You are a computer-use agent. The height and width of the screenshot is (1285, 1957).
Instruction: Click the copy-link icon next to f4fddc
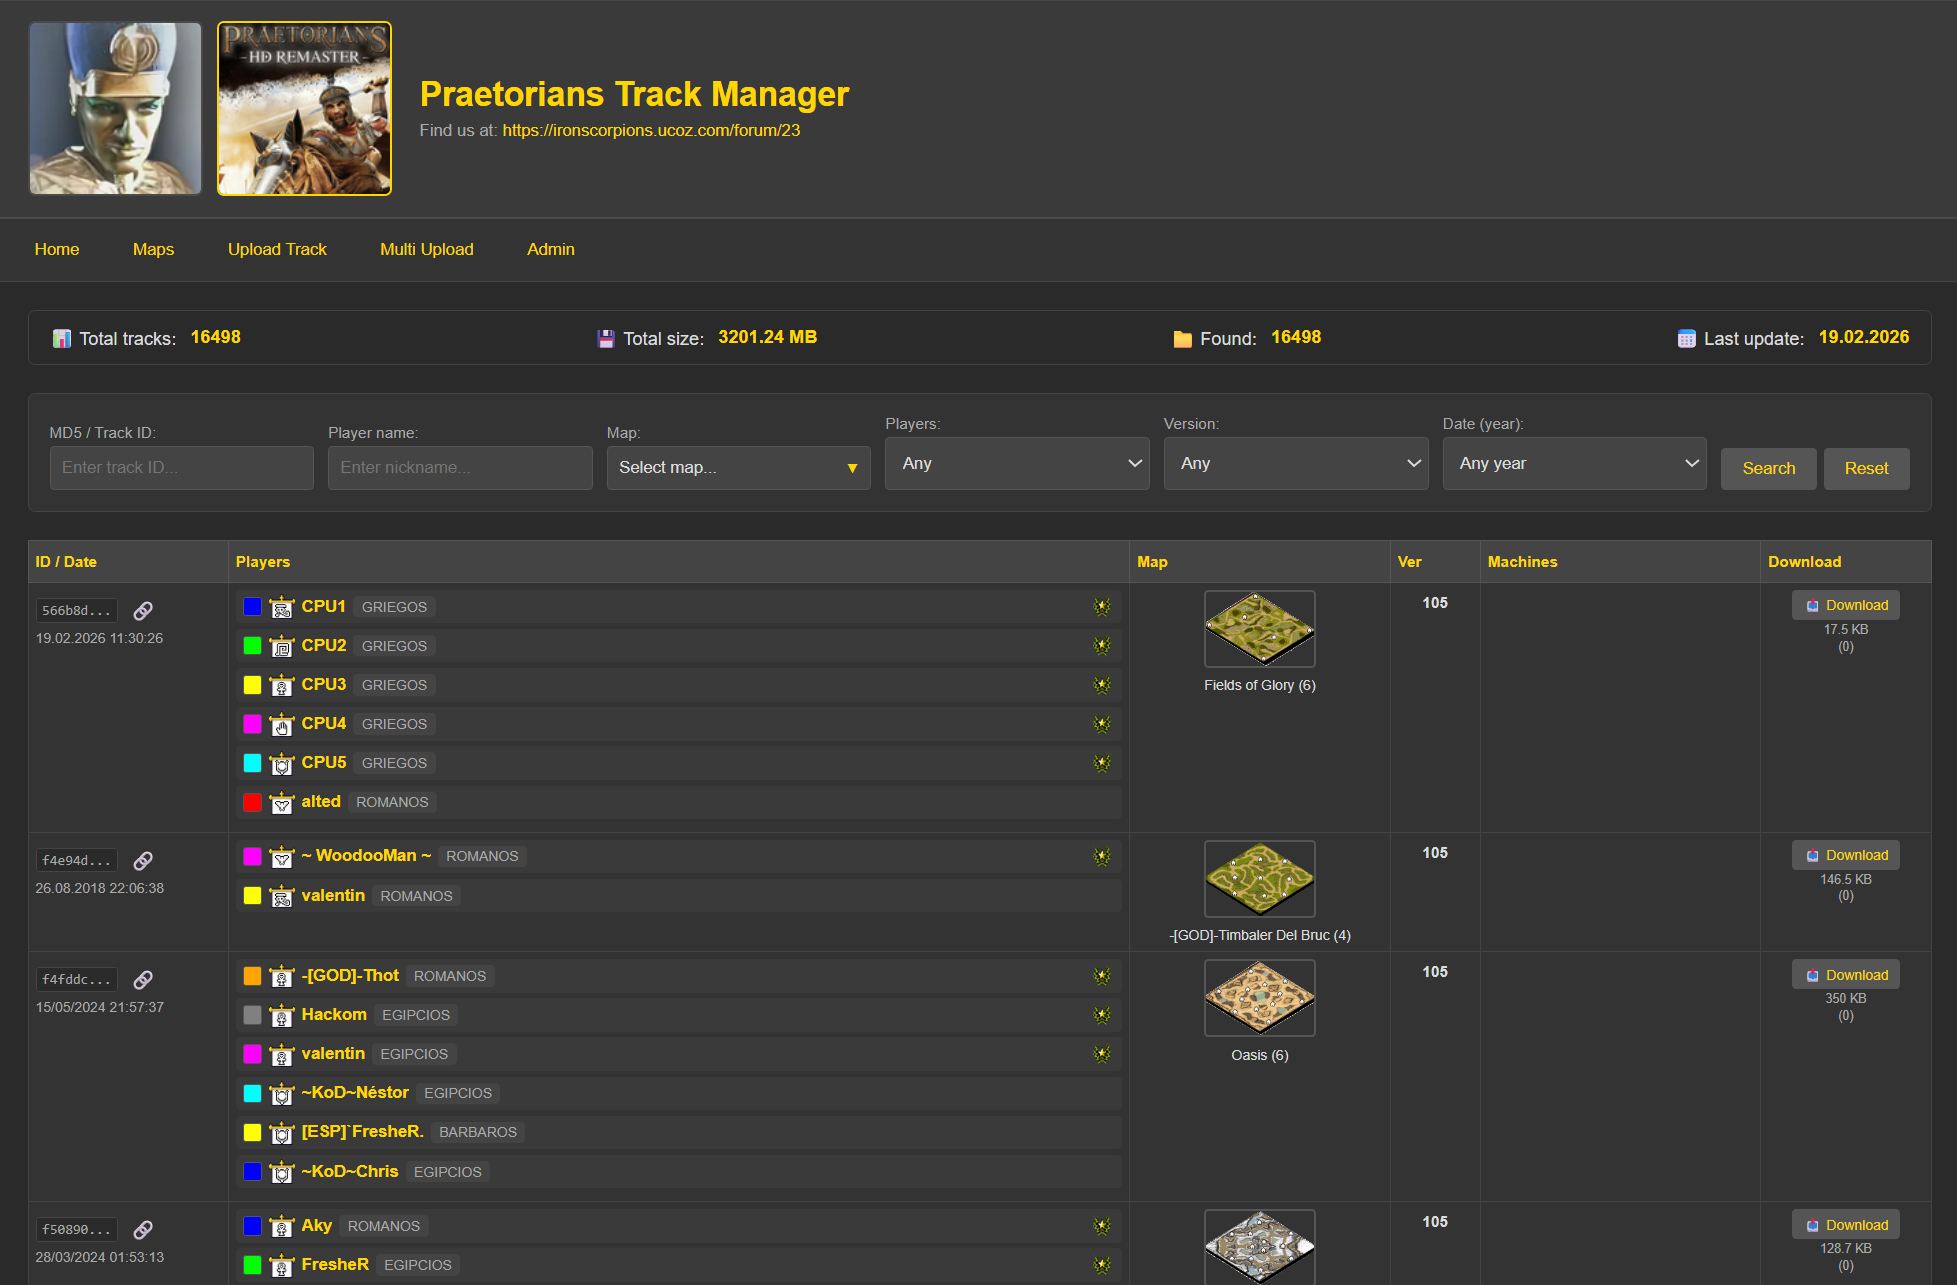pyautogui.click(x=143, y=979)
